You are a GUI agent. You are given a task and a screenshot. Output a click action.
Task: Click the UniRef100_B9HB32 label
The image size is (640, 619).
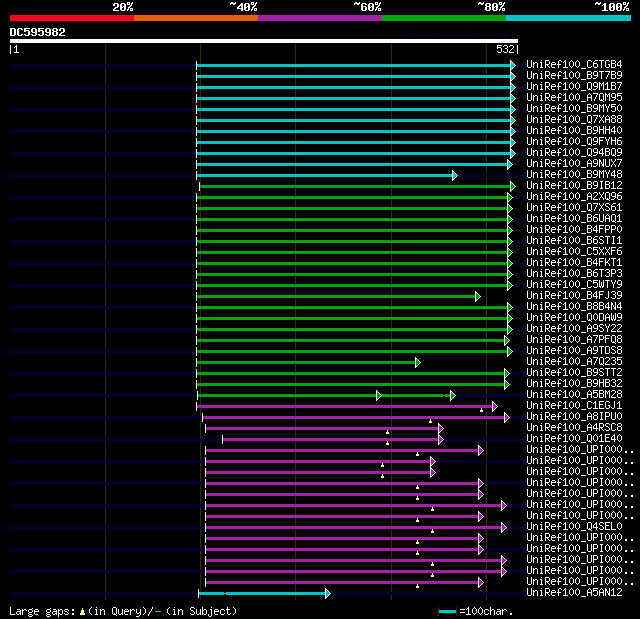pyautogui.click(x=574, y=384)
